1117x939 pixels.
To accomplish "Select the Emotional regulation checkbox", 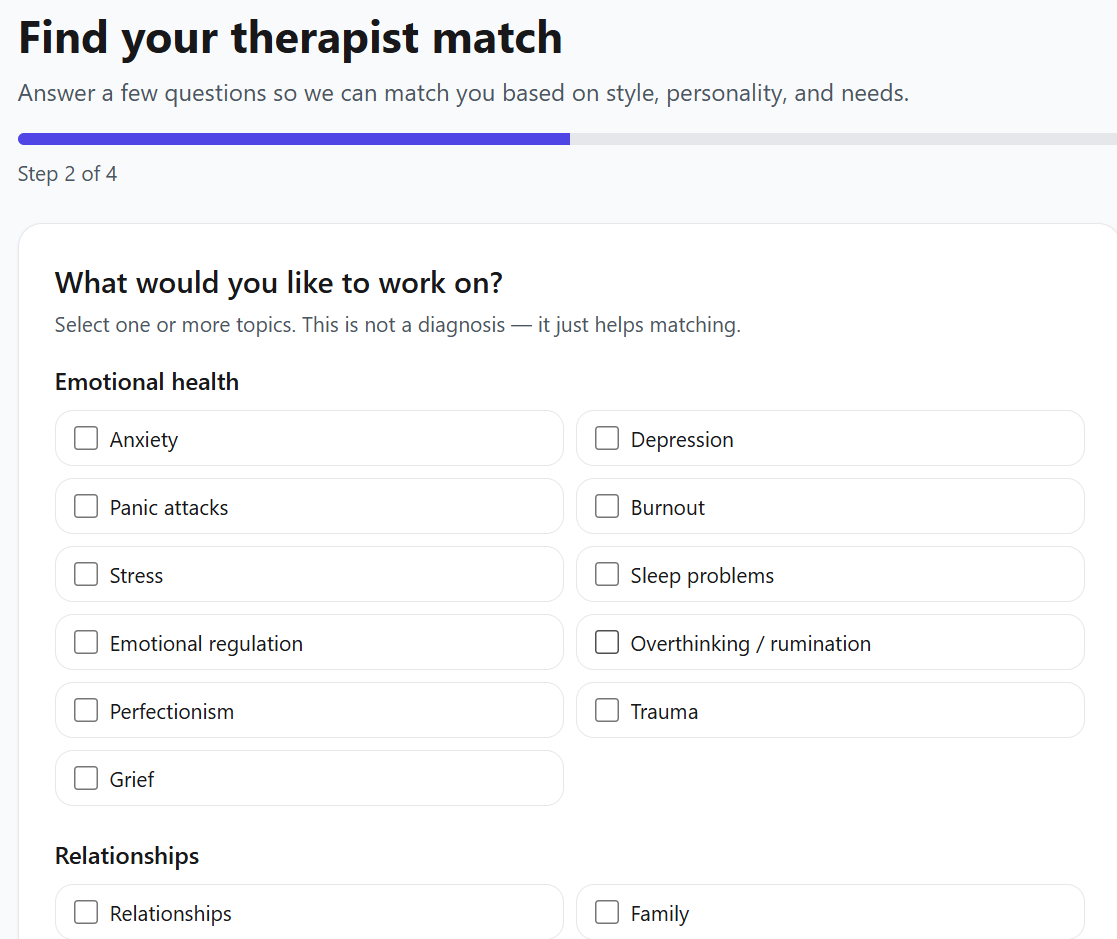I will (86, 643).
